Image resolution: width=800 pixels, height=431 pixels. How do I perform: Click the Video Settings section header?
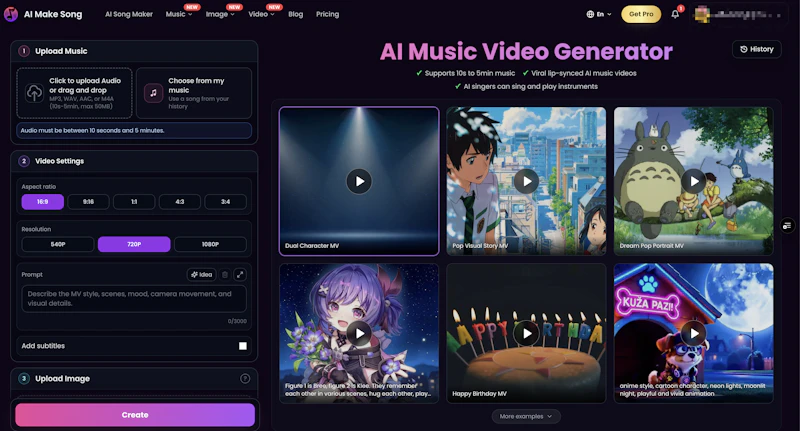click(134, 161)
